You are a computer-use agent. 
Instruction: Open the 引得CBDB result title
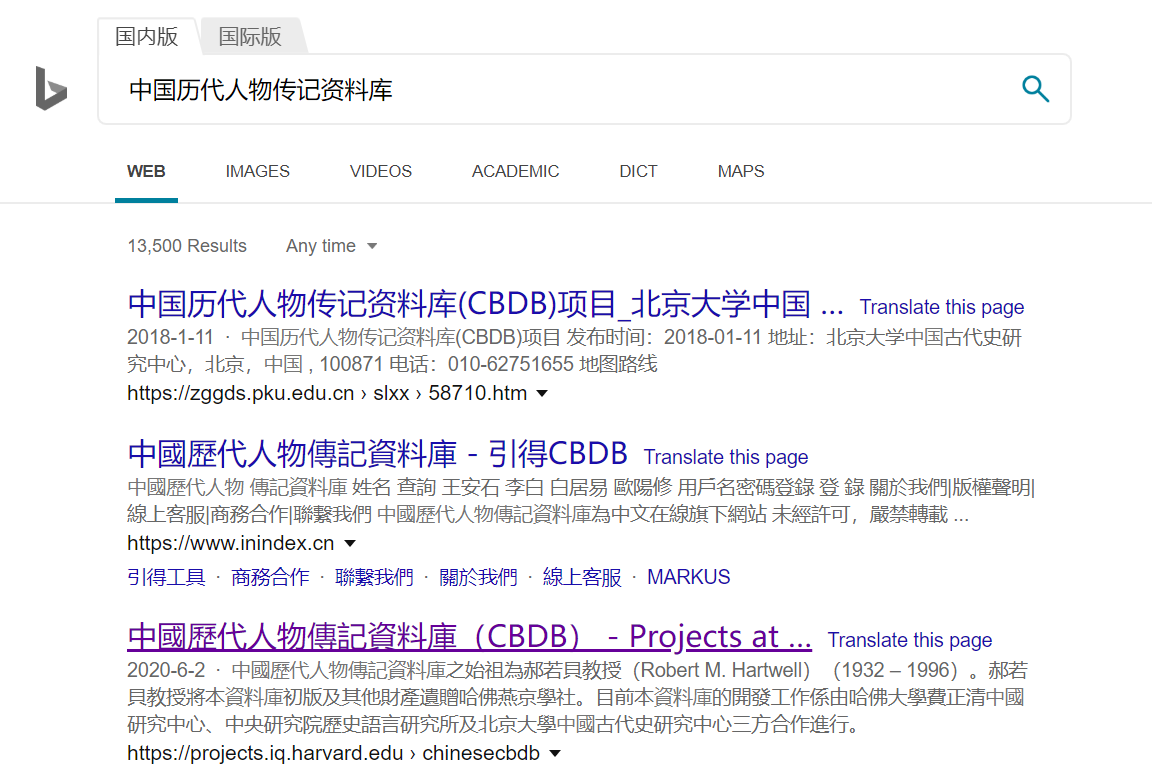pos(377,454)
